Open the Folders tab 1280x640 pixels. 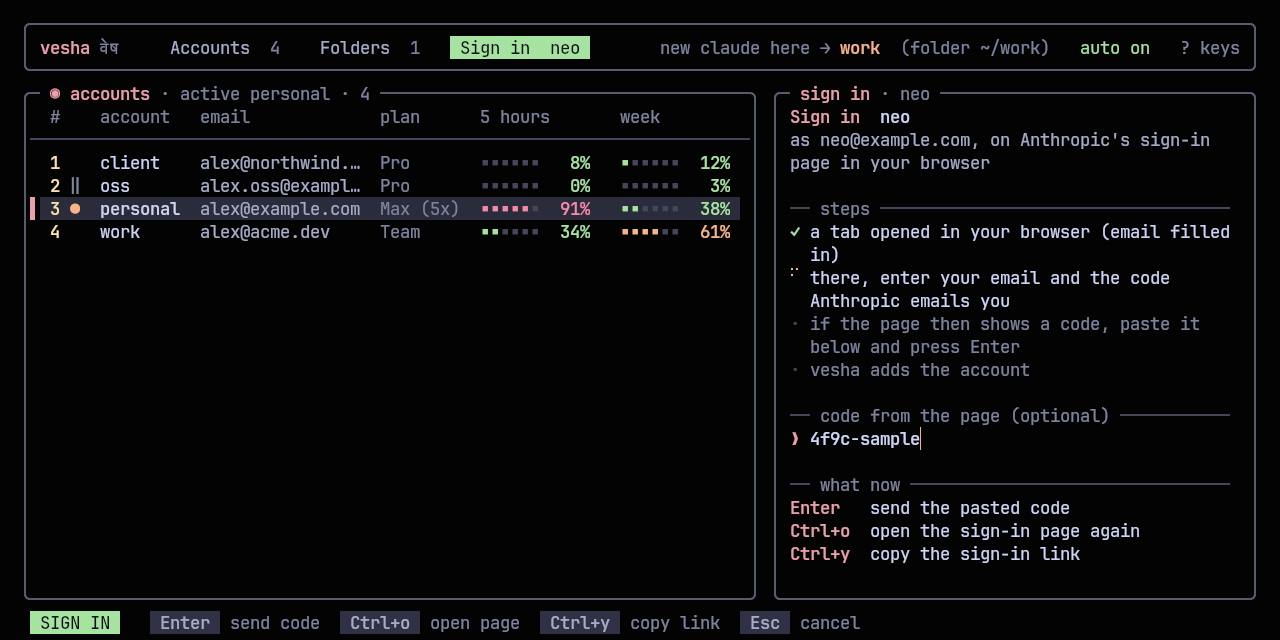click(370, 48)
